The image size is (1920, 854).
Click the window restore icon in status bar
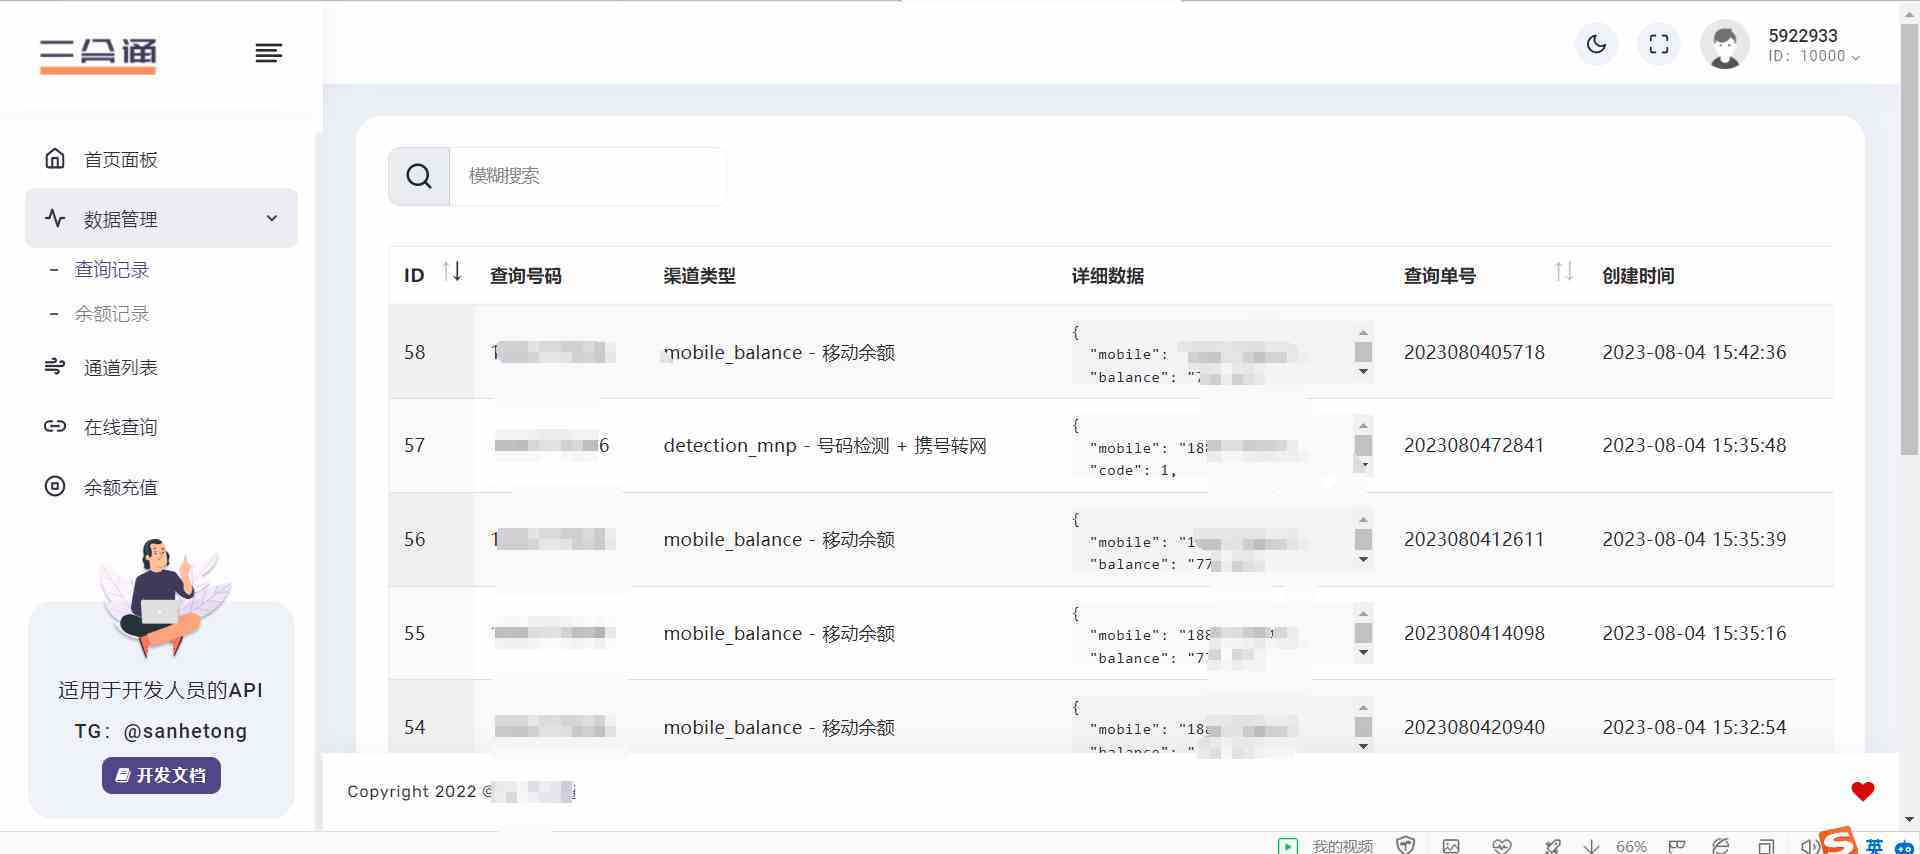[1766, 846]
